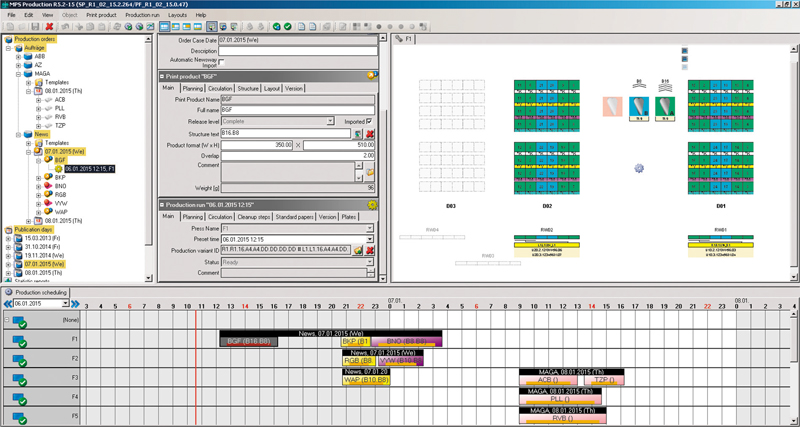Click the folder icon beside Comment field

tap(370, 172)
